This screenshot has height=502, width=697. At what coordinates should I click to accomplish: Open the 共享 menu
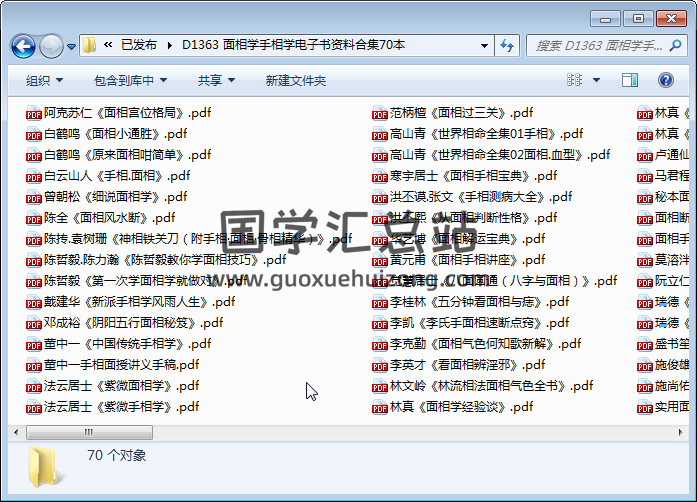tap(216, 80)
